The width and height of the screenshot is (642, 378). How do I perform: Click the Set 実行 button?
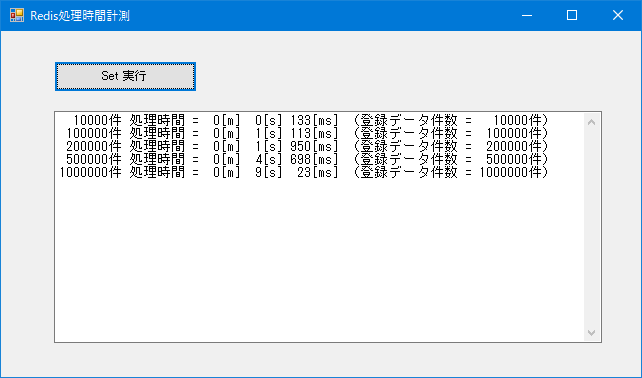click(125, 76)
